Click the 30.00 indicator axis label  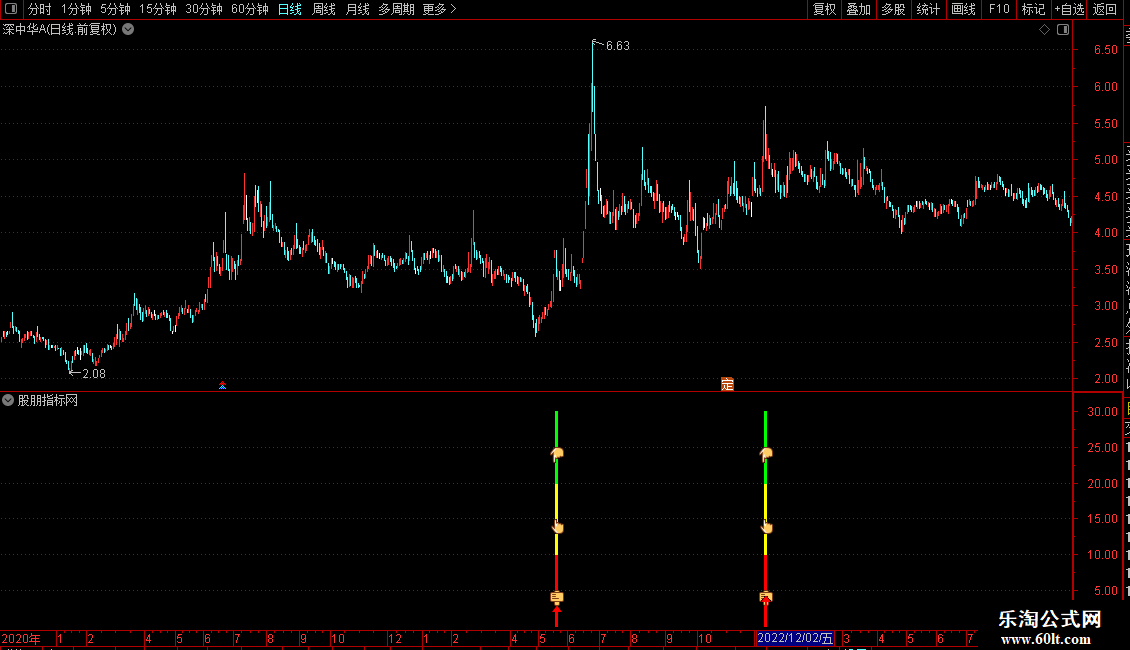[x=1103, y=411]
